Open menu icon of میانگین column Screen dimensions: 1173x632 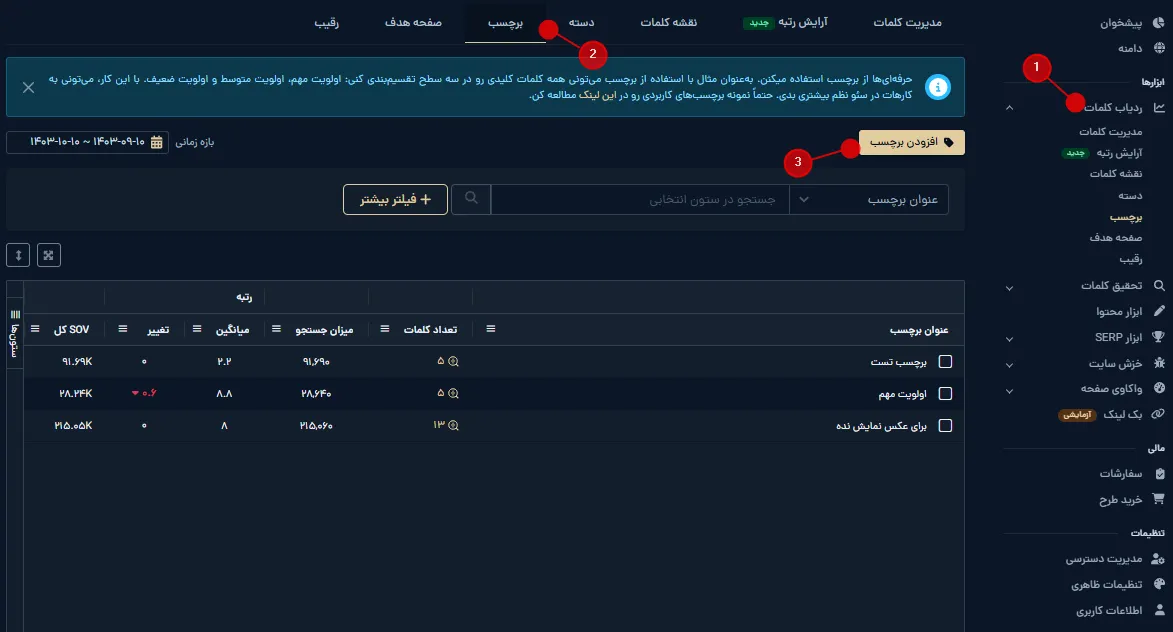coord(197,329)
